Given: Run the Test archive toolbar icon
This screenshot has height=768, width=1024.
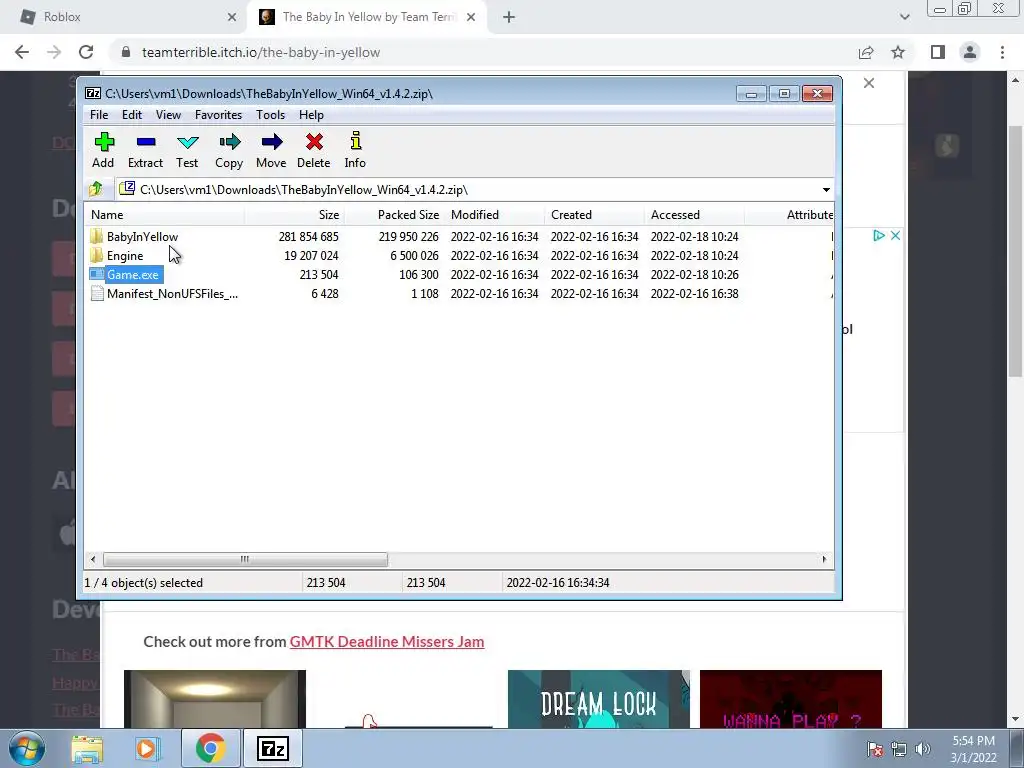Looking at the screenshot, I should tap(187, 142).
